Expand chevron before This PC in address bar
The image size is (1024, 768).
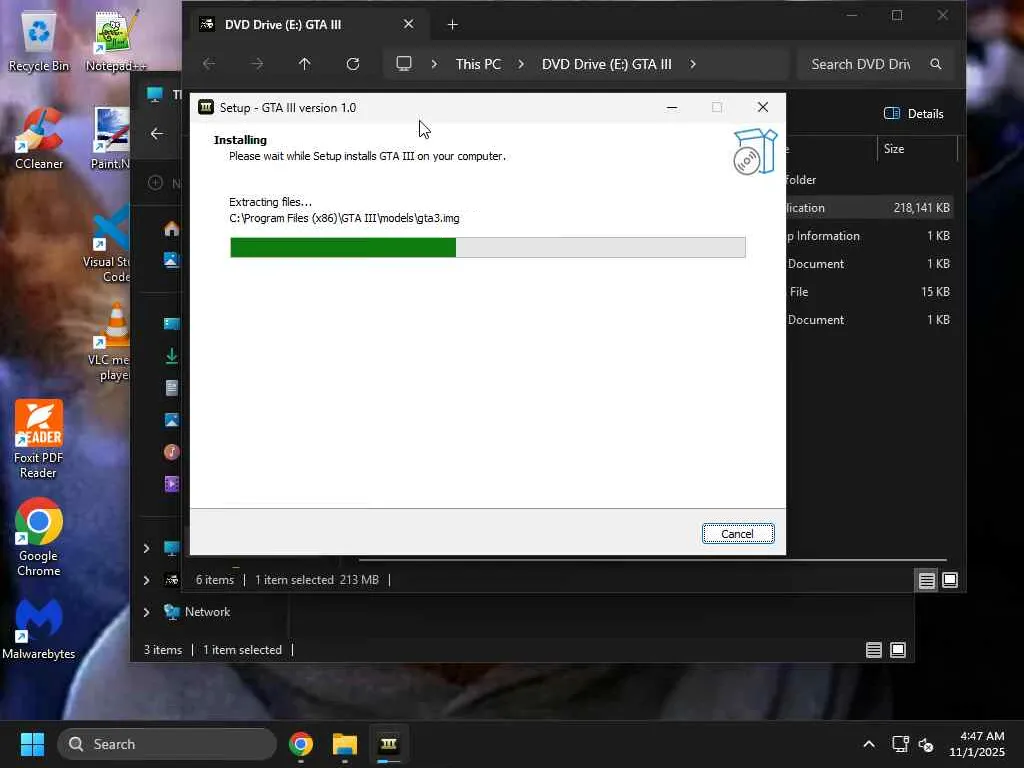[x=434, y=64]
